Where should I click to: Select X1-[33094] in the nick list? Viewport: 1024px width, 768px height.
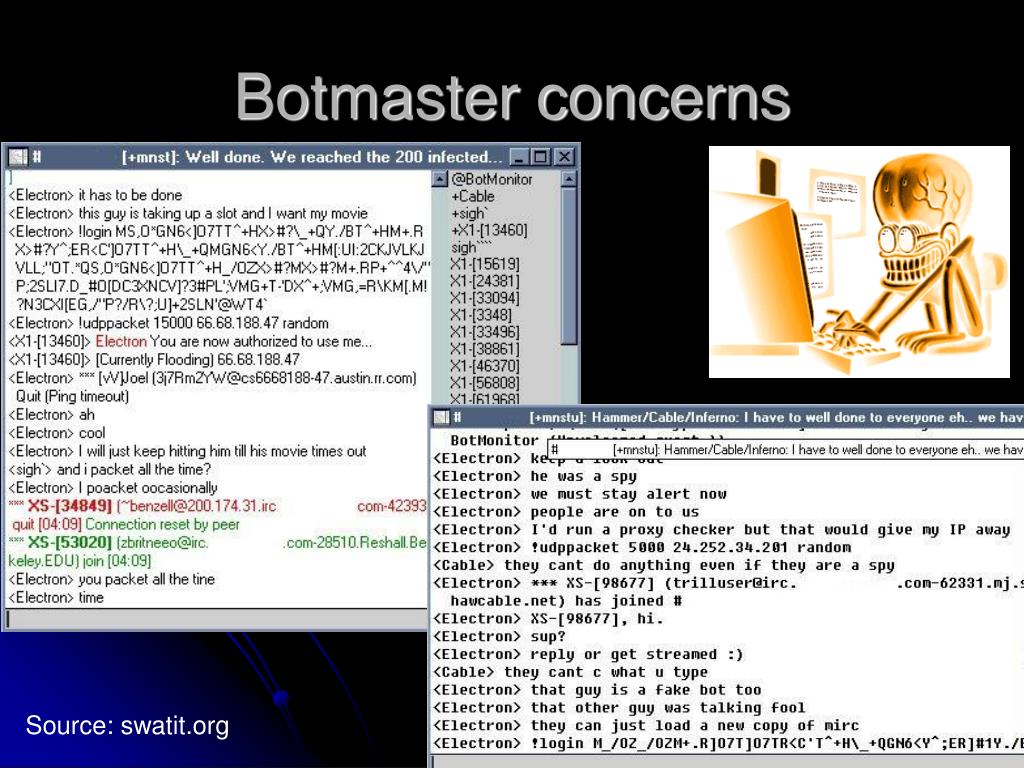(485, 298)
